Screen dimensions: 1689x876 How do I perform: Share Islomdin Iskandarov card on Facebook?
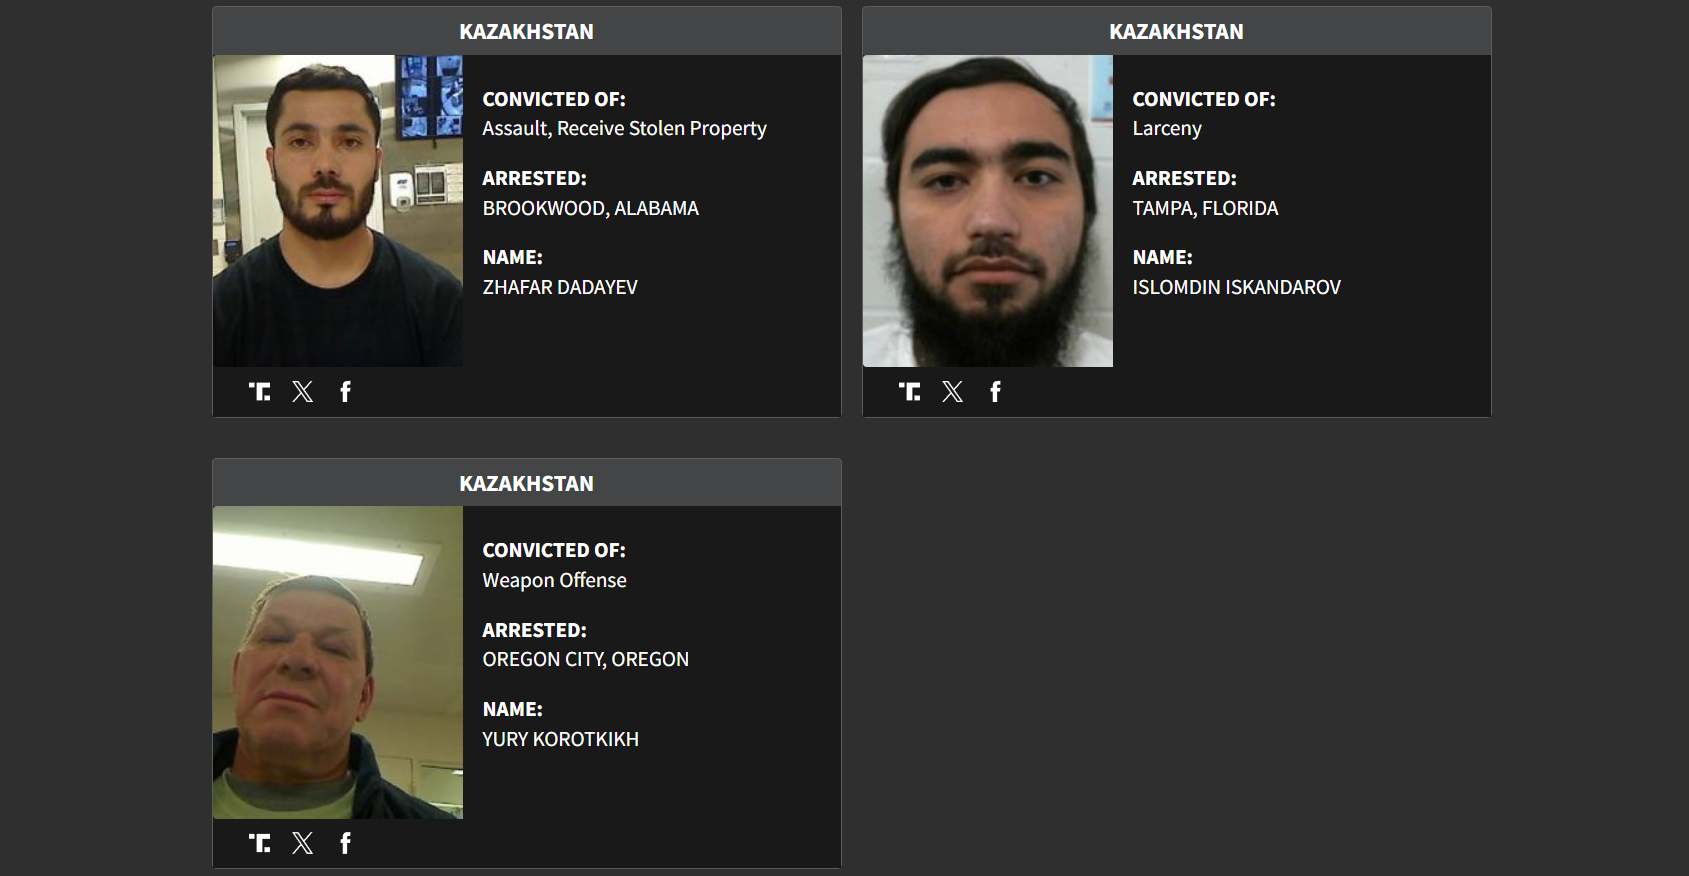click(x=995, y=392)
